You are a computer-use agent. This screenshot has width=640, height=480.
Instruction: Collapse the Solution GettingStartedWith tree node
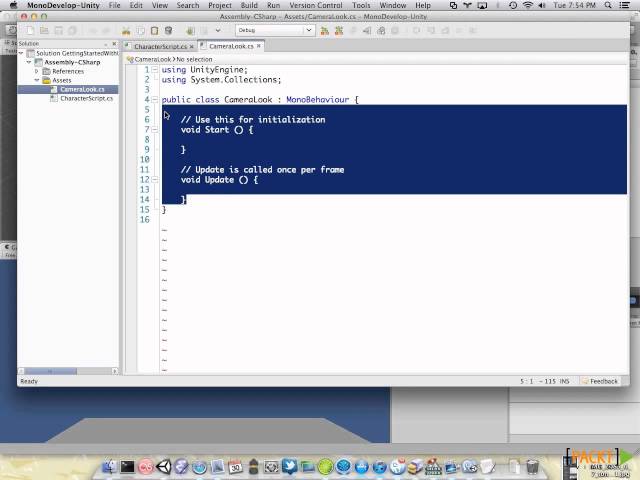pos(21,53)
